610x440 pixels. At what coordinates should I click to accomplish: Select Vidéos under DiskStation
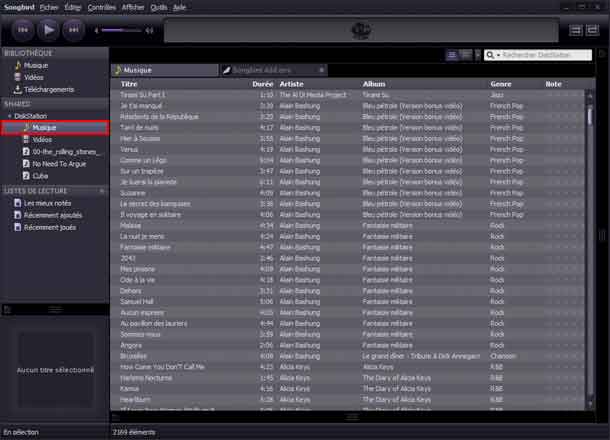coord(42,140)
